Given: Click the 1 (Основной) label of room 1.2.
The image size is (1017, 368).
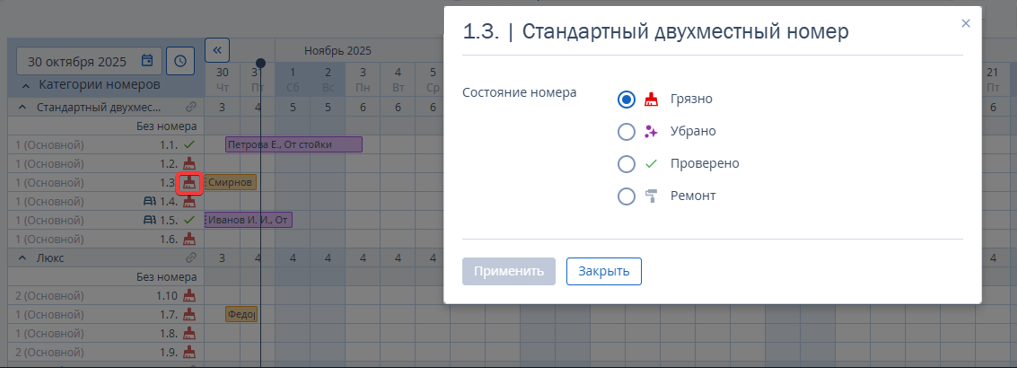Looking at the screenshot, I should coord(50,164).
